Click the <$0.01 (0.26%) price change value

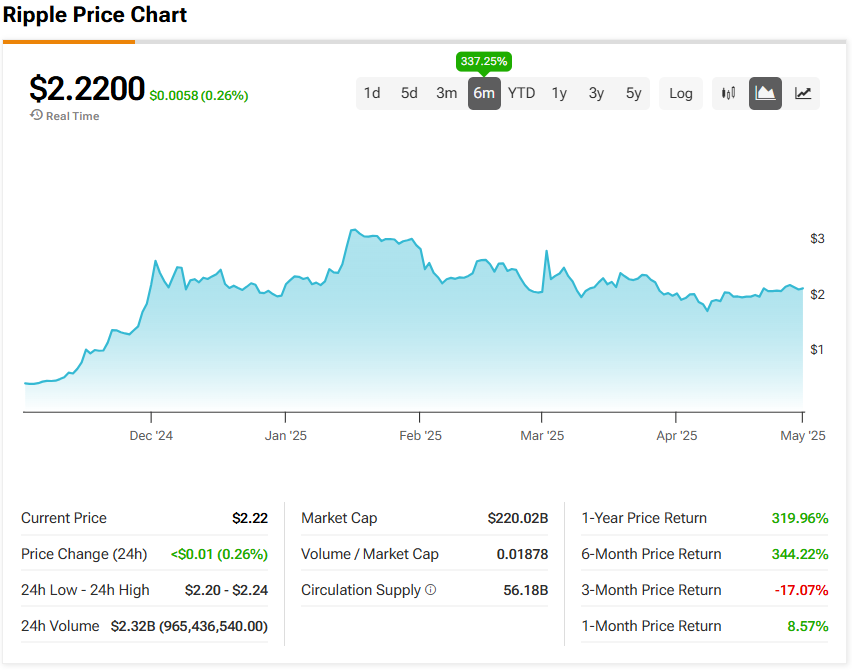[220, 554]
